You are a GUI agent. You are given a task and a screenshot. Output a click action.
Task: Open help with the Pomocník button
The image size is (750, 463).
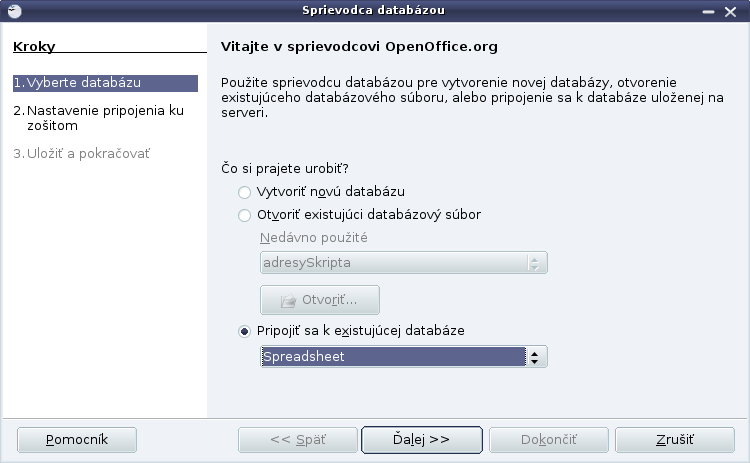click(x=77, y=440)
